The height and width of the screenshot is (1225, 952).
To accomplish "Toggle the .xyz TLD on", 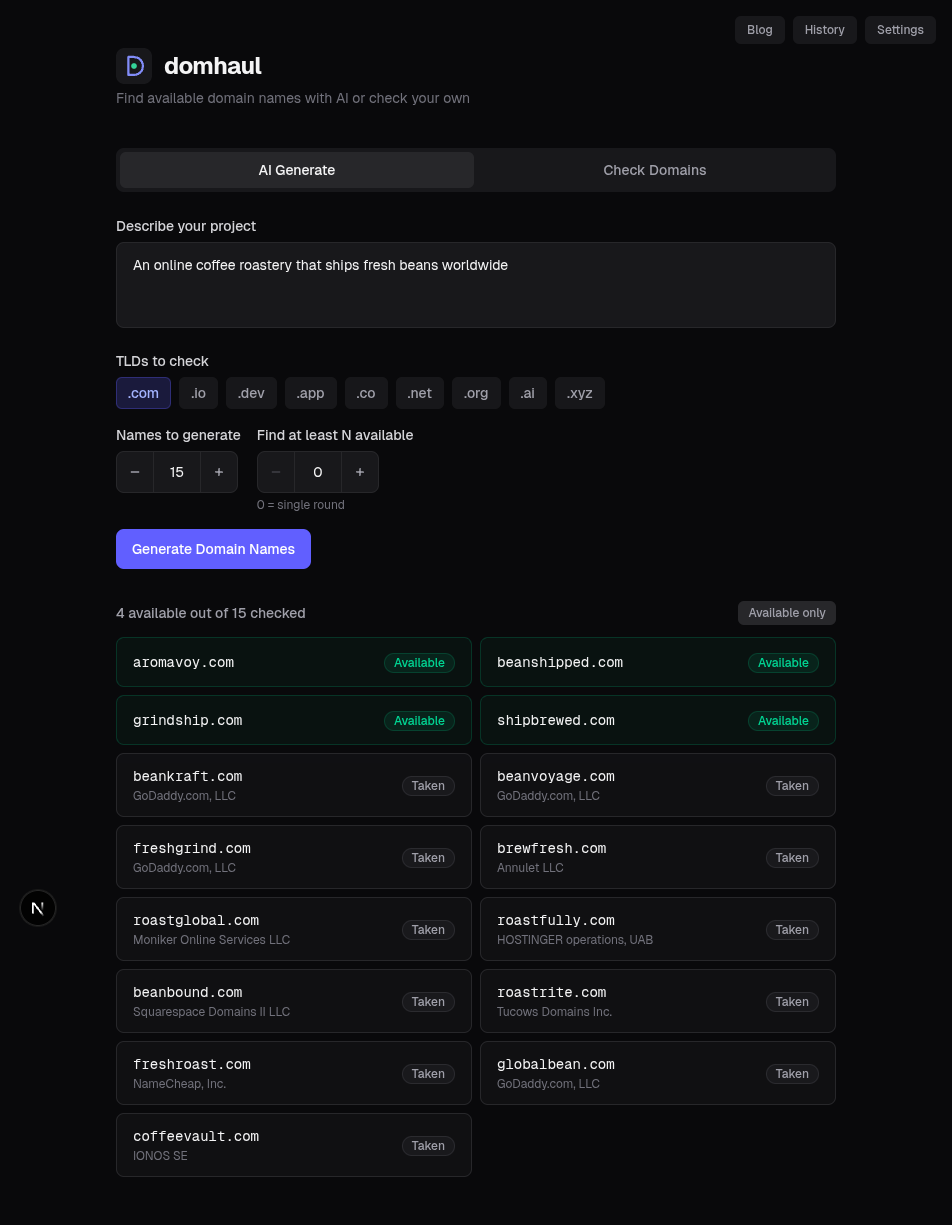I will [x=580, y=393].
